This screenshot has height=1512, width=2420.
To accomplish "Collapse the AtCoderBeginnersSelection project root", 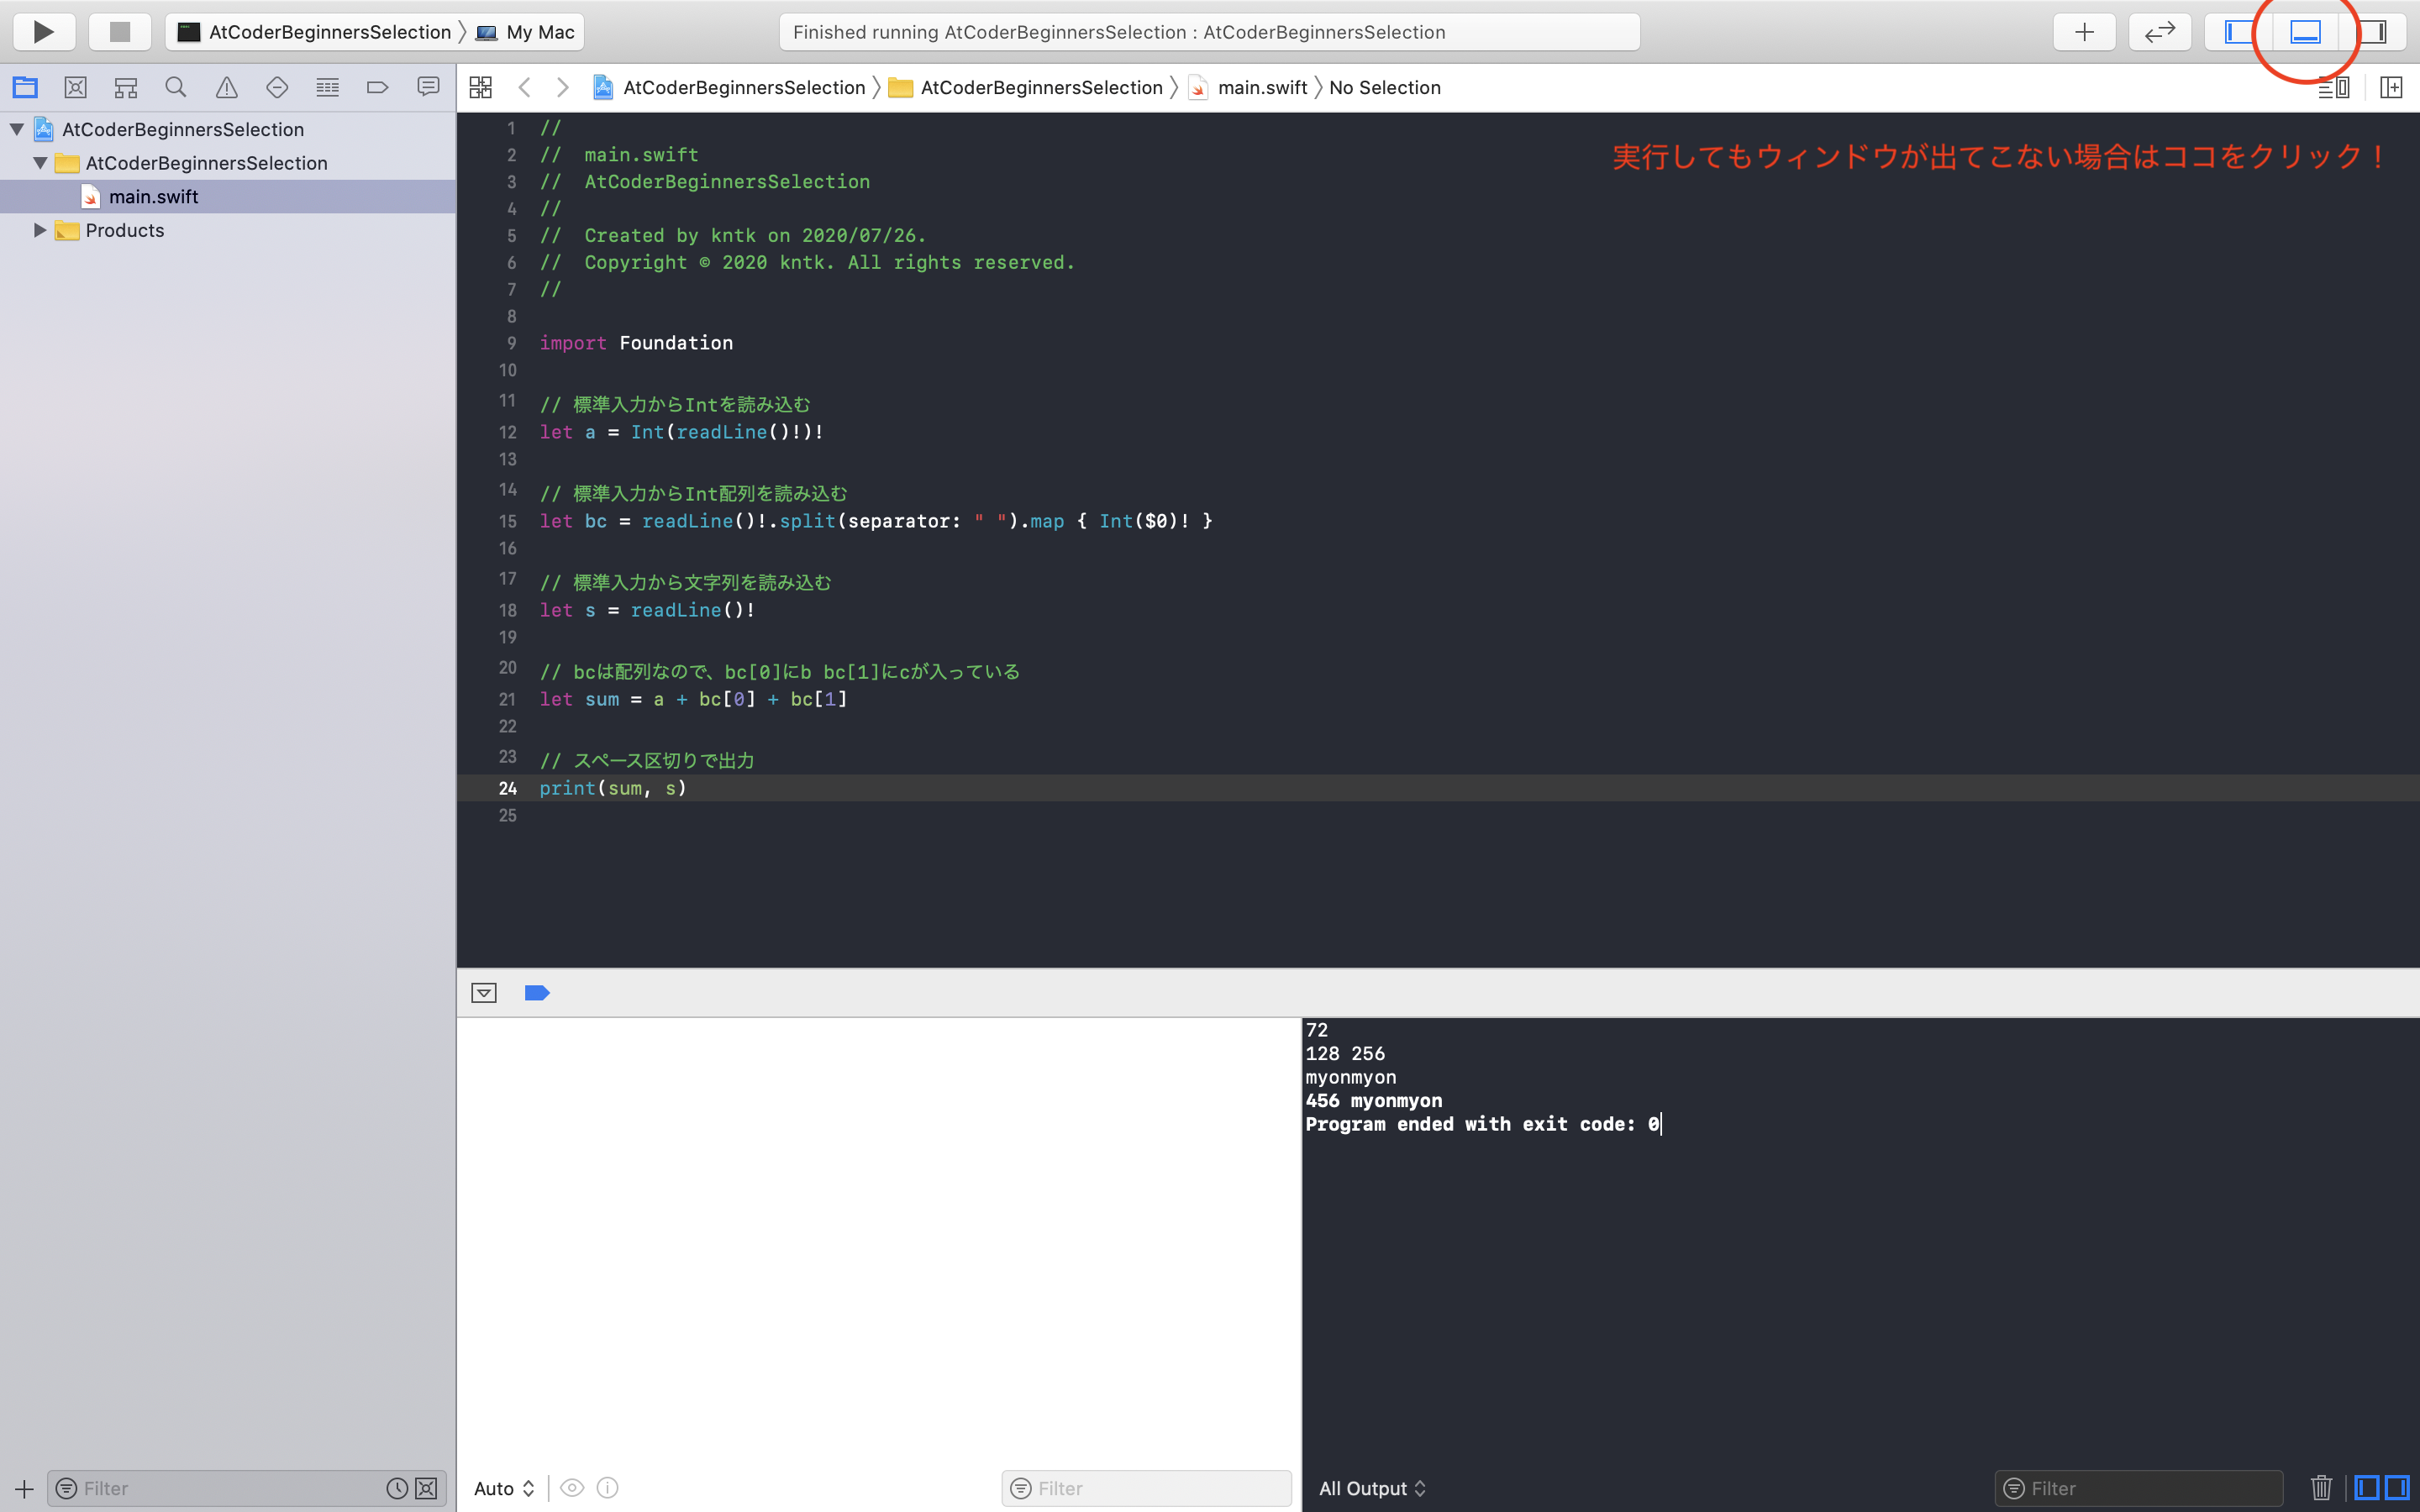I will coord(17,129).
